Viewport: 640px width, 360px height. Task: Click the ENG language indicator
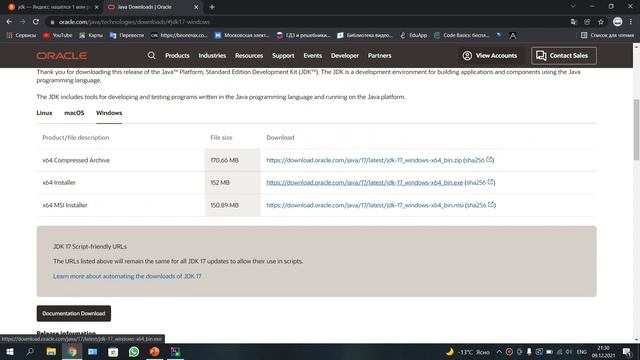click(582, 352)
